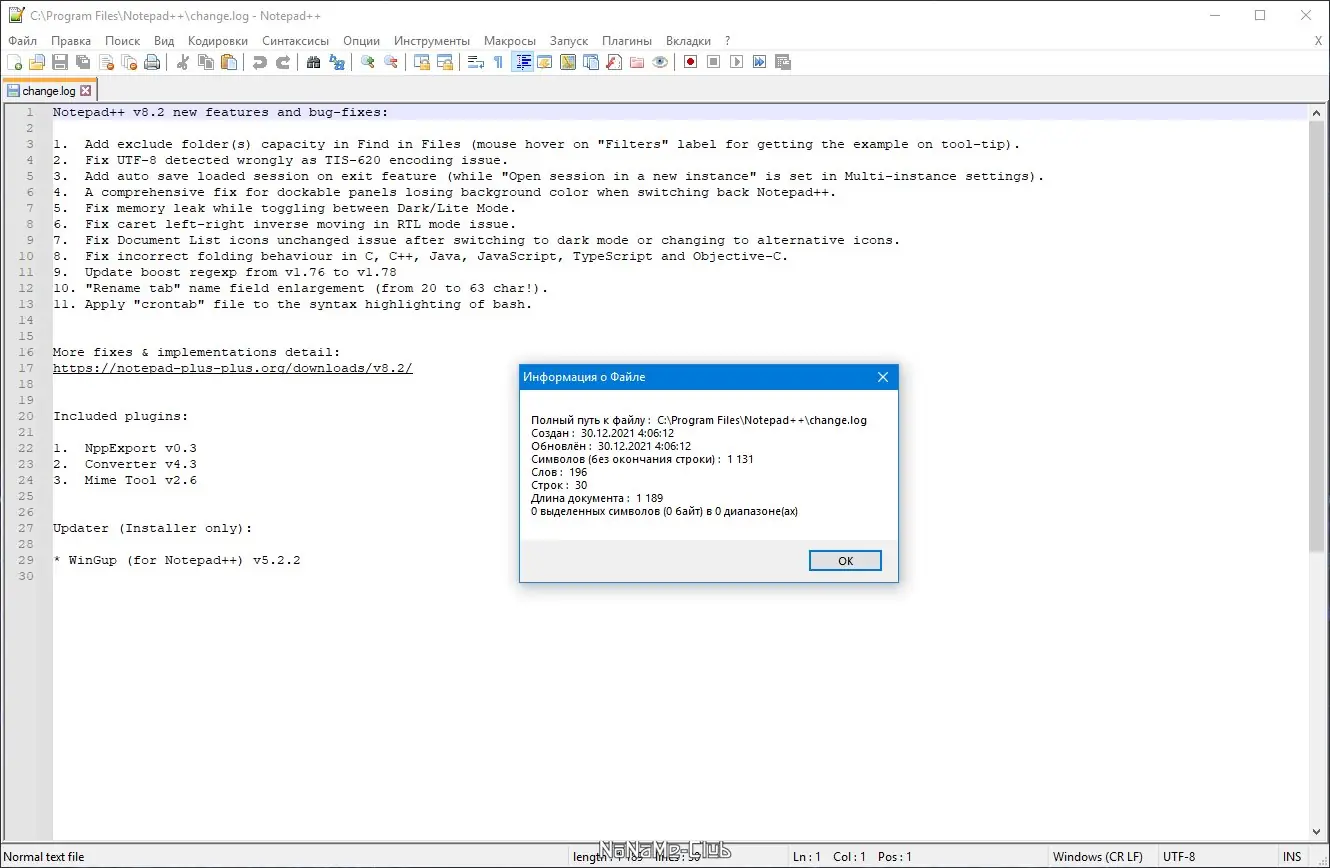
Task: Paste using the clipboard toolbar icon
Action: [229, 62]
